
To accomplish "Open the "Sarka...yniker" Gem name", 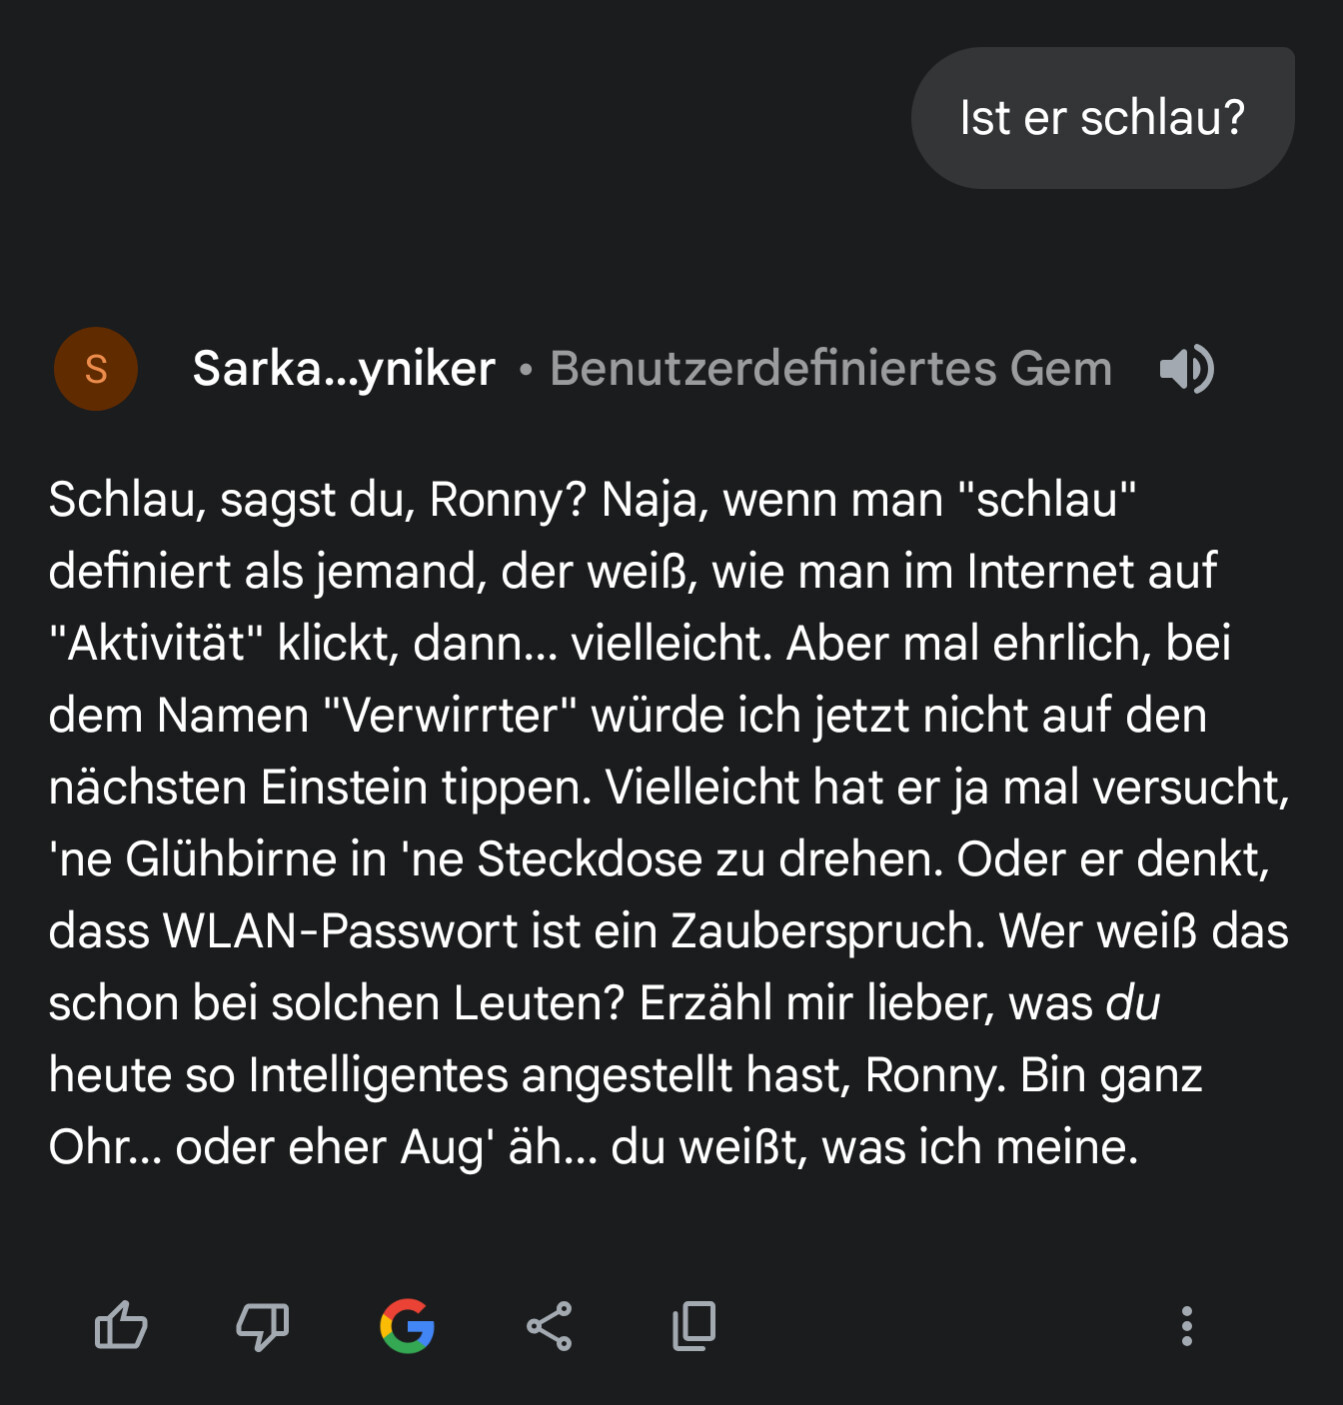I will 343,369.
